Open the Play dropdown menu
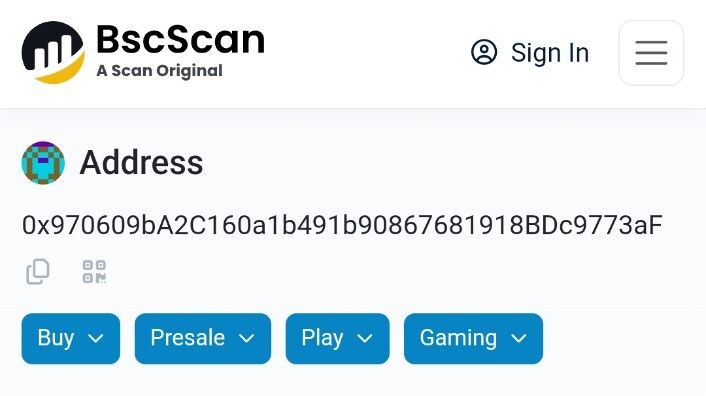Screen dimensions: 706x396 click(337, 338)
